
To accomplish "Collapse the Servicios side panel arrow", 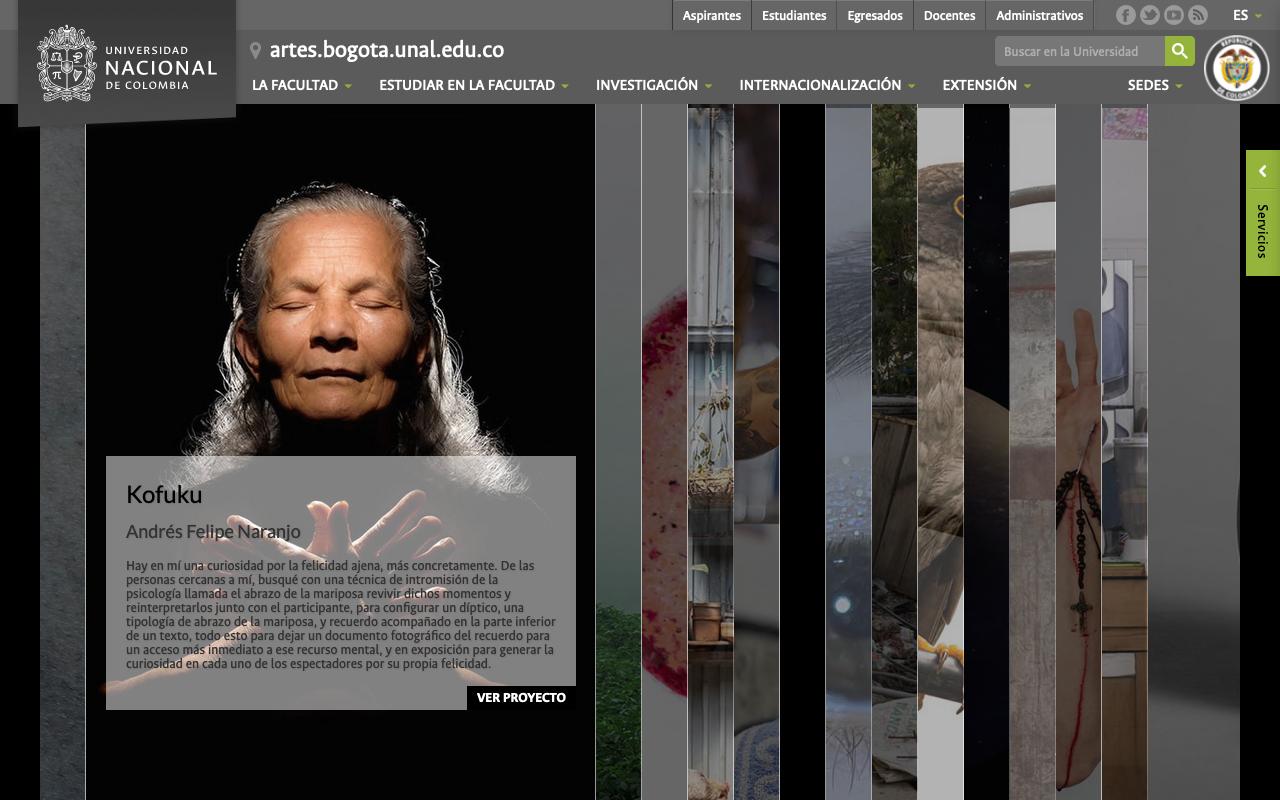I will [x=1263, y=171].
